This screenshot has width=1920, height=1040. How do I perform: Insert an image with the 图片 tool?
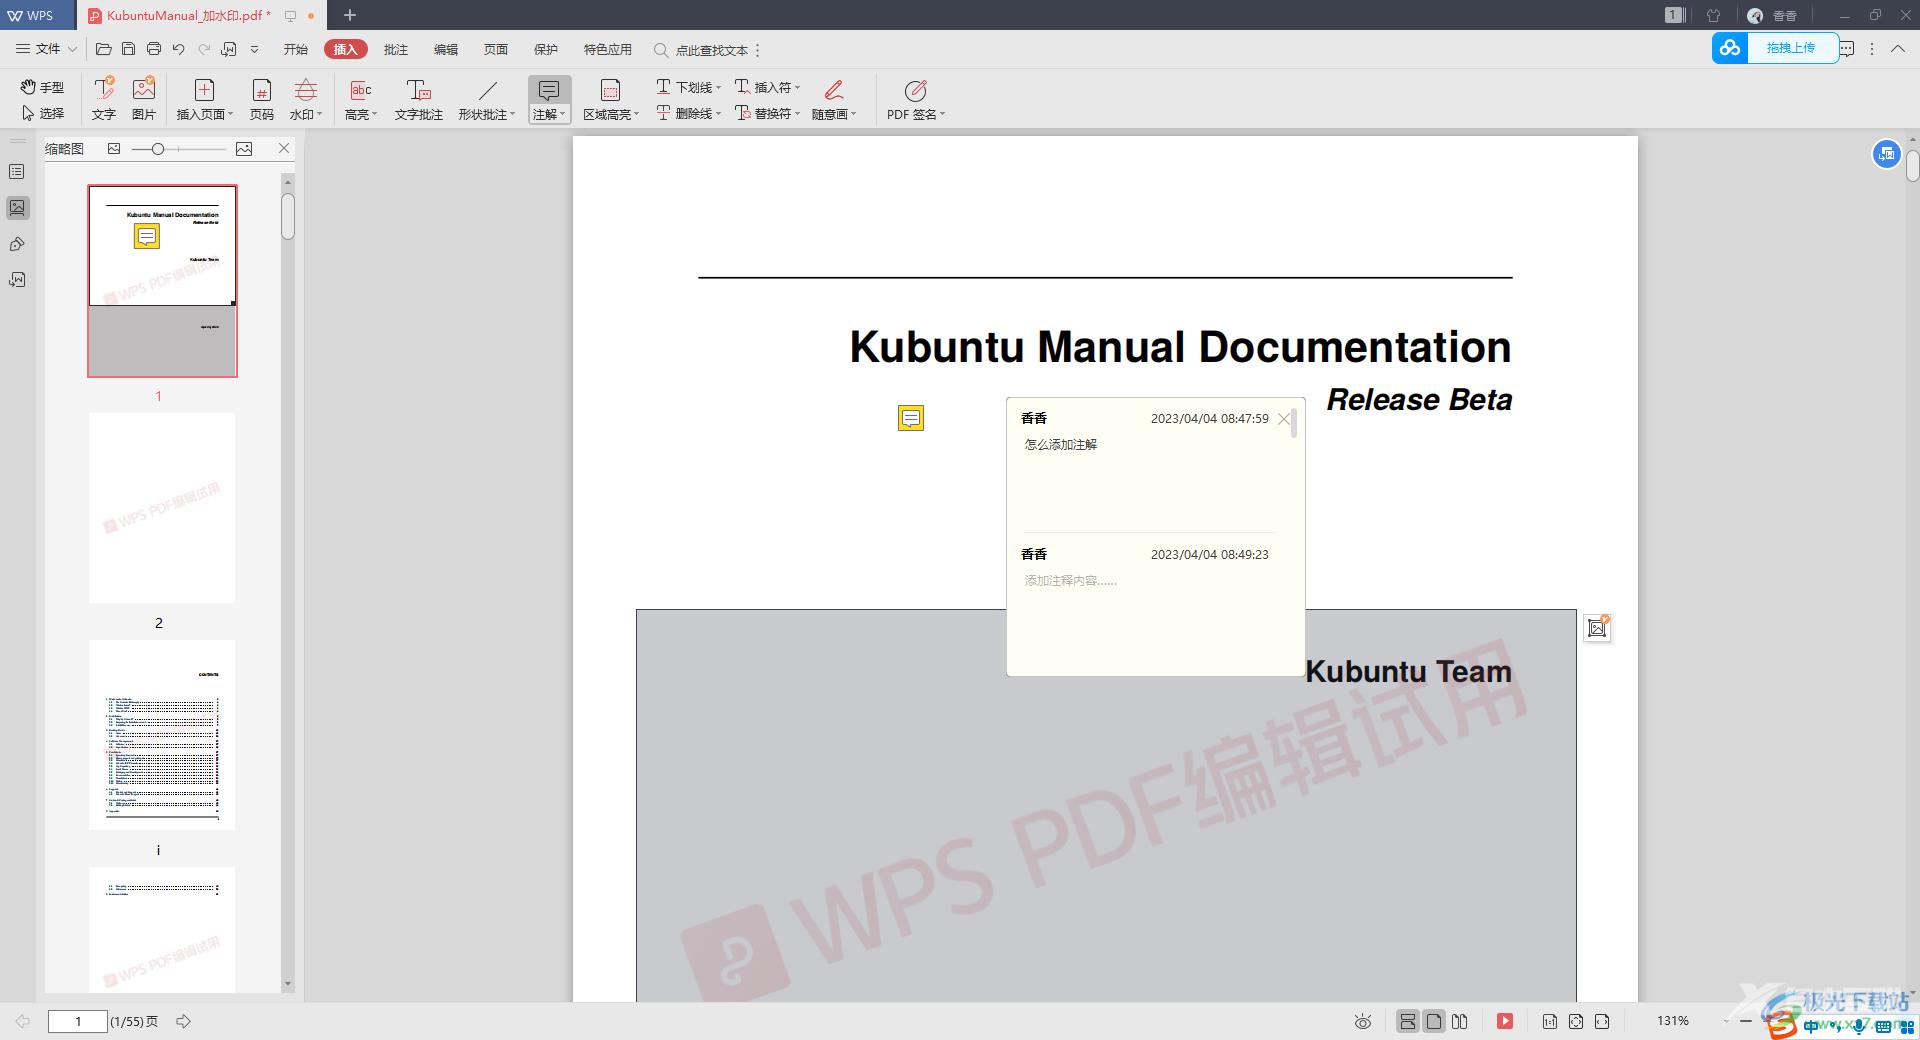pyautogui.click(x=144, y=98)
